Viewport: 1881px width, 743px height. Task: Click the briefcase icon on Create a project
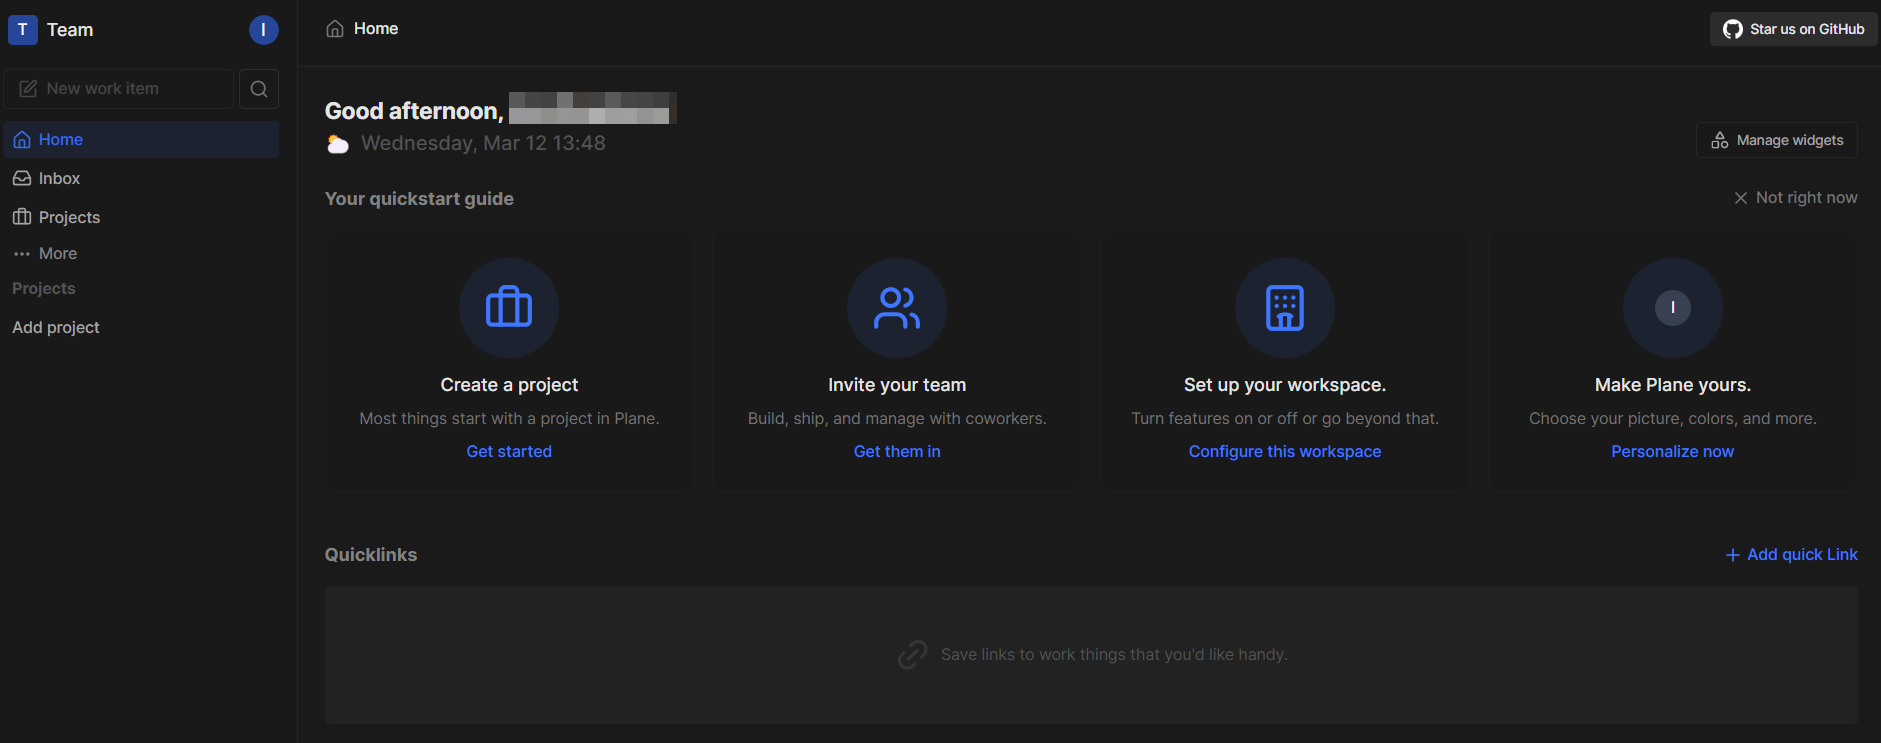click(x=508, y=307)
